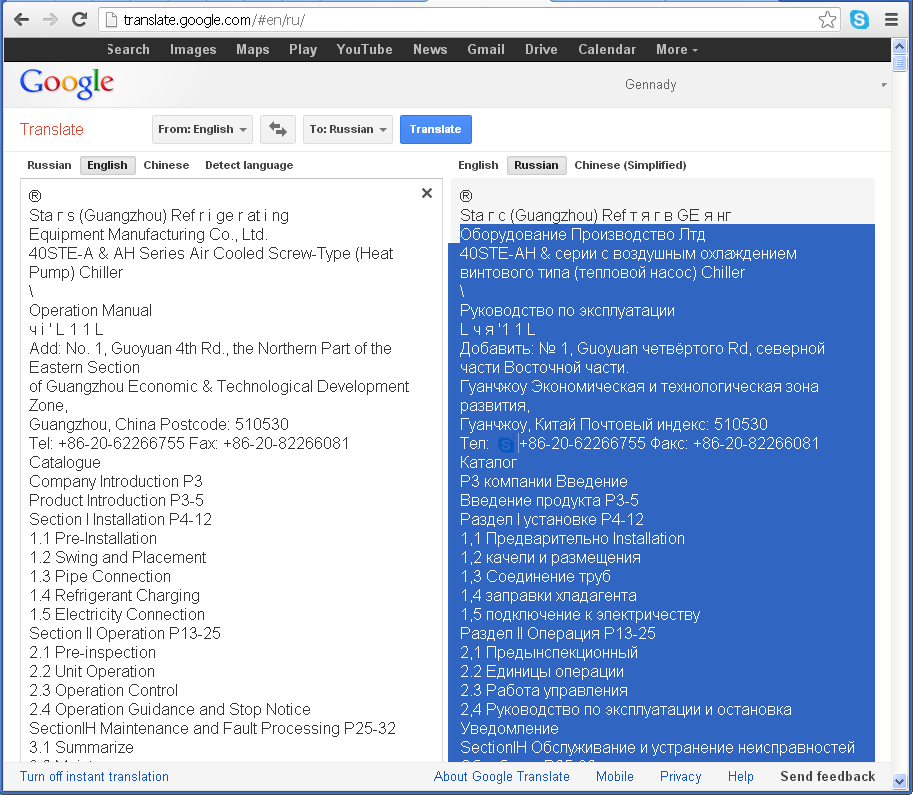Open account dropdown arrow beside Gennady
Image resolution: width=914 pixels, height=795 pixels.
[x=884, y=85]
